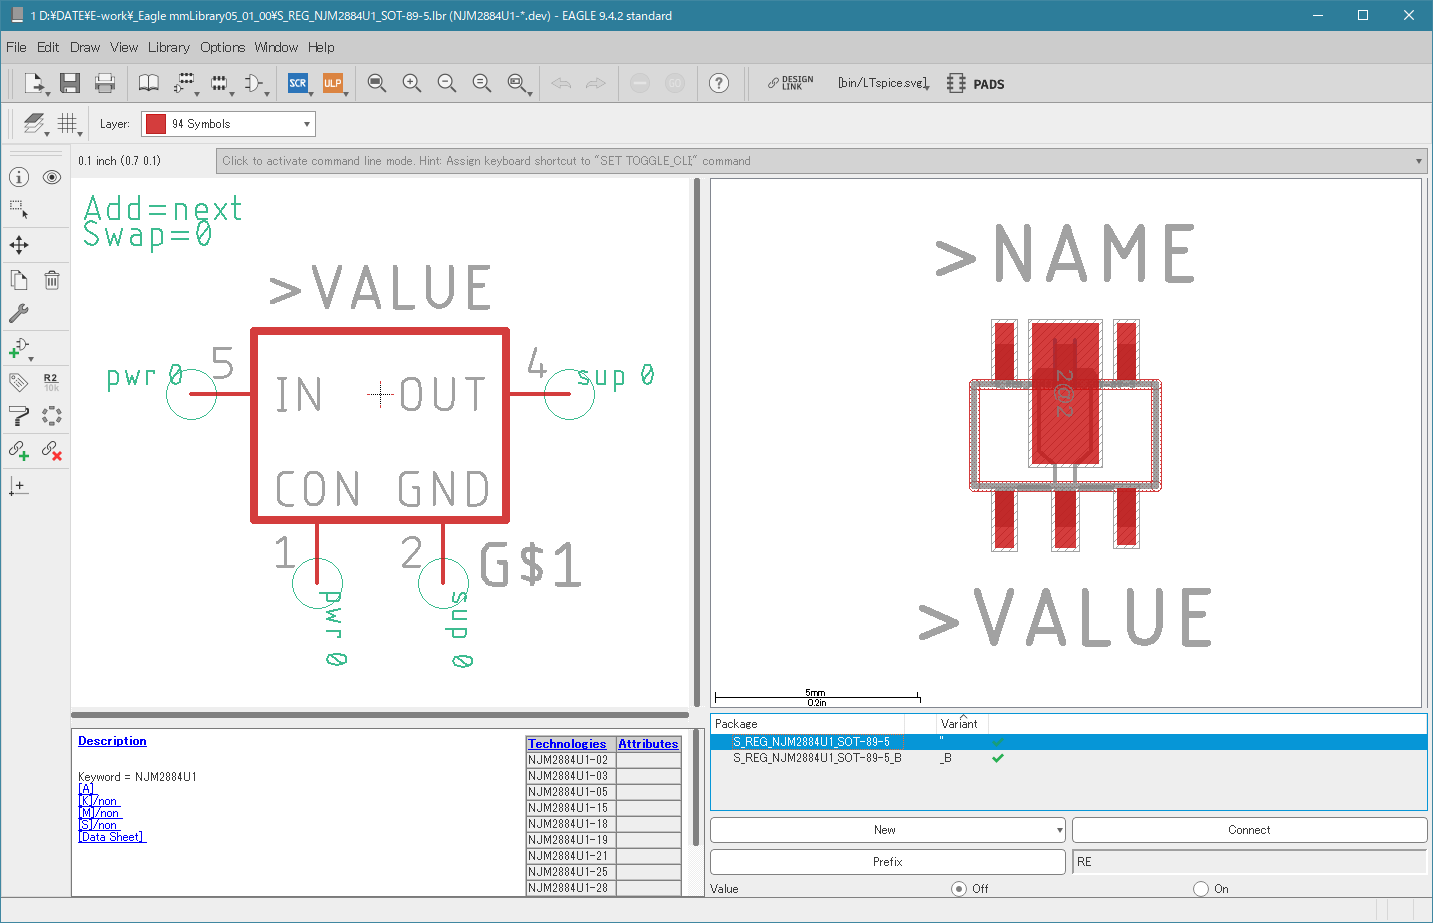Click the Help question mark icon

click(x=719, y=83)
